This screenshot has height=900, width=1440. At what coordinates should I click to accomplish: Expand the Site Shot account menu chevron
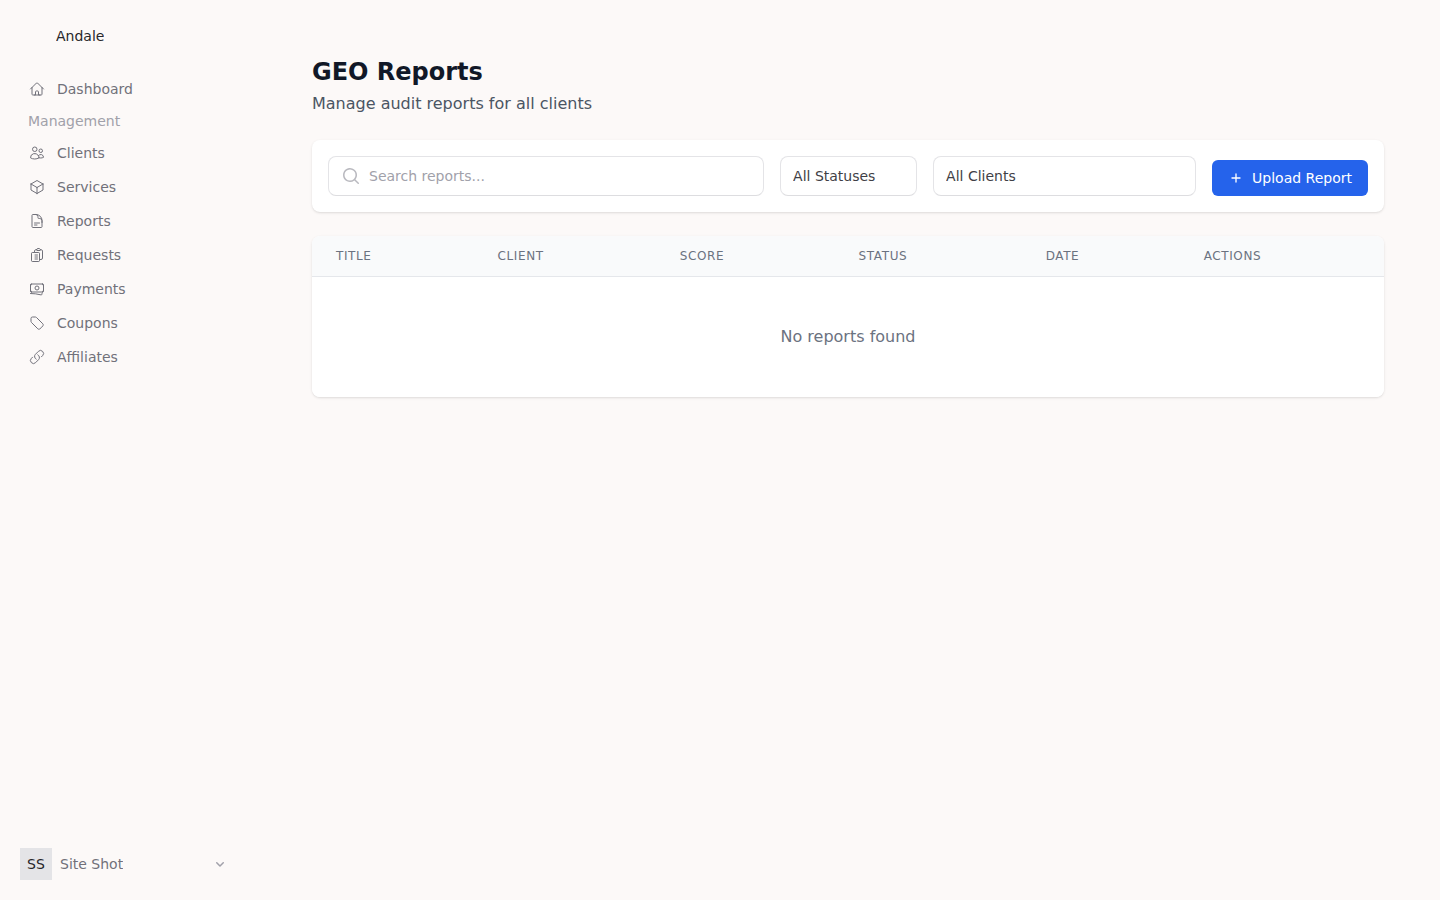pos(220,864)
